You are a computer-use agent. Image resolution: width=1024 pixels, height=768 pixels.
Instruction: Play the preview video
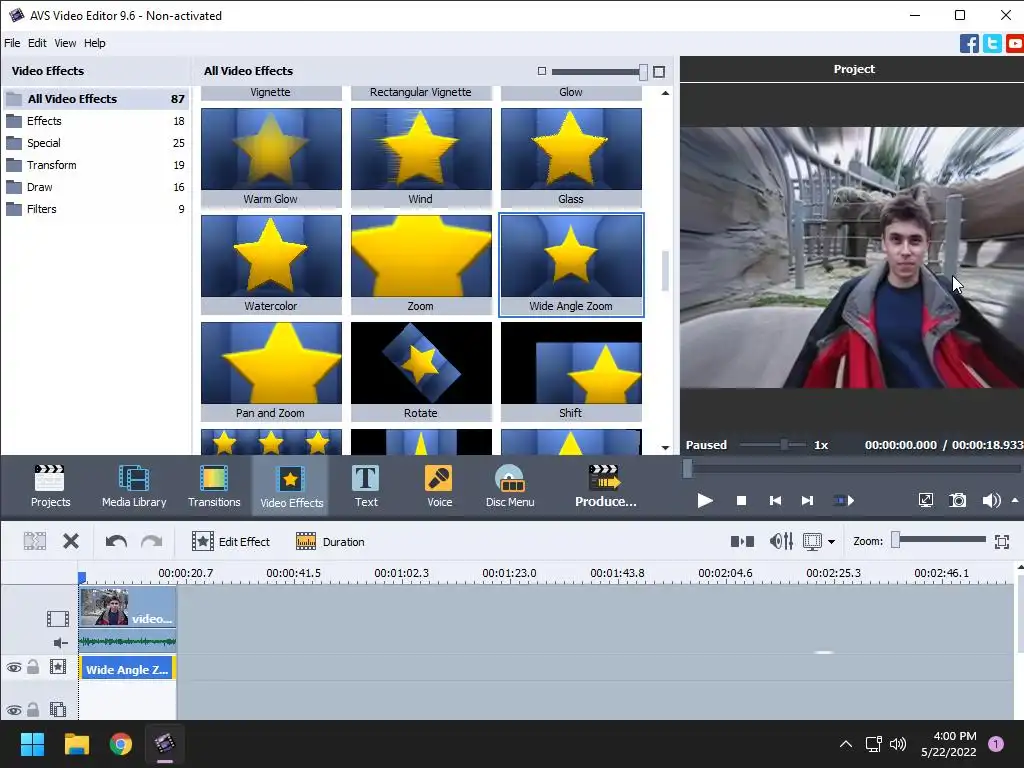pyautogui.click(x=705, y=501)
